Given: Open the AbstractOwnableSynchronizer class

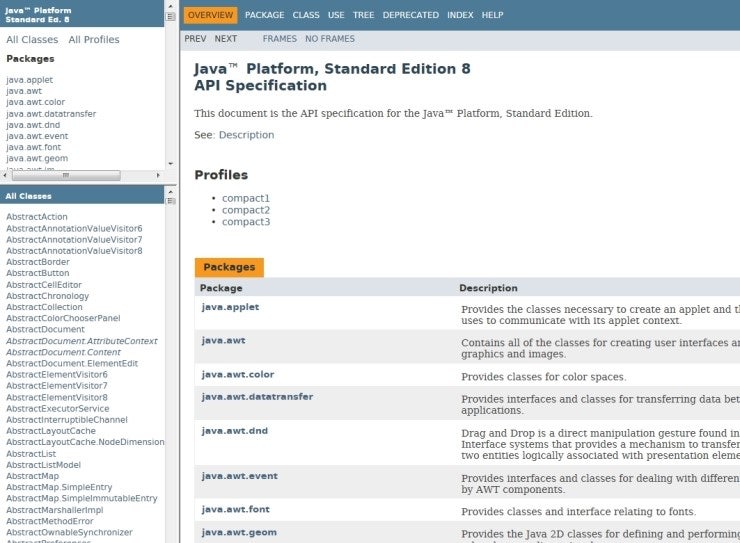Looking at the screenshot, I should click(69, 533).
